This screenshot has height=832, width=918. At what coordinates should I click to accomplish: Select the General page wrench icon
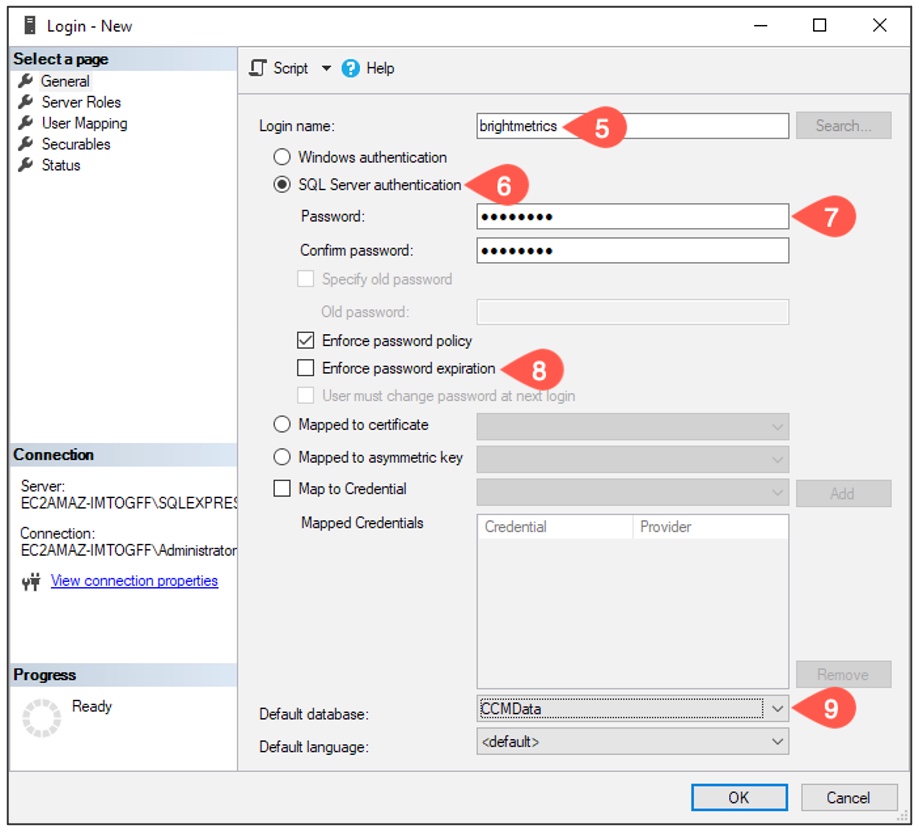26,81
